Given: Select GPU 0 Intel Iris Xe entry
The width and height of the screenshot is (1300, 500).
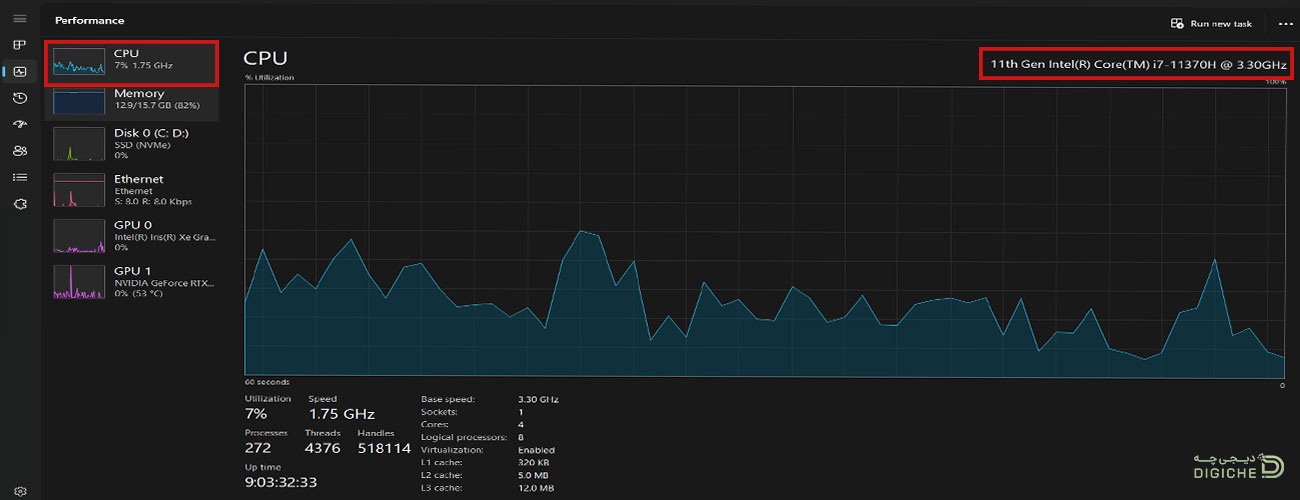Looking at the screenshot, I should (x=131, y=236).
